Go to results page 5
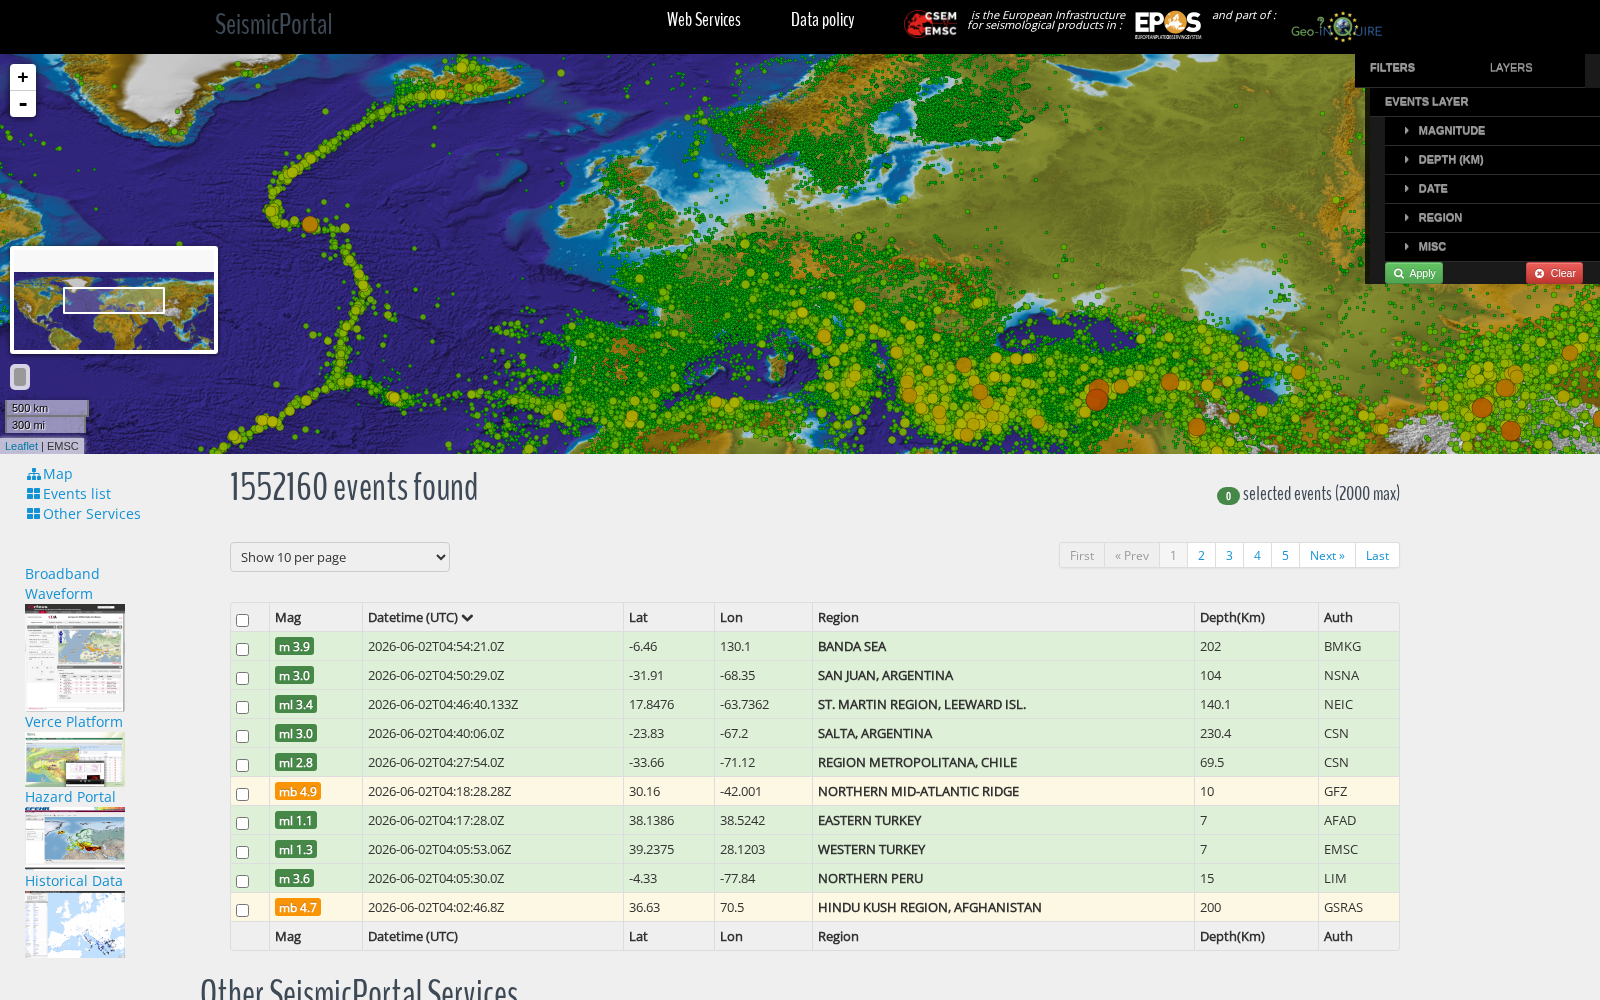The image size is (1600, 1000). [1285, 556]
